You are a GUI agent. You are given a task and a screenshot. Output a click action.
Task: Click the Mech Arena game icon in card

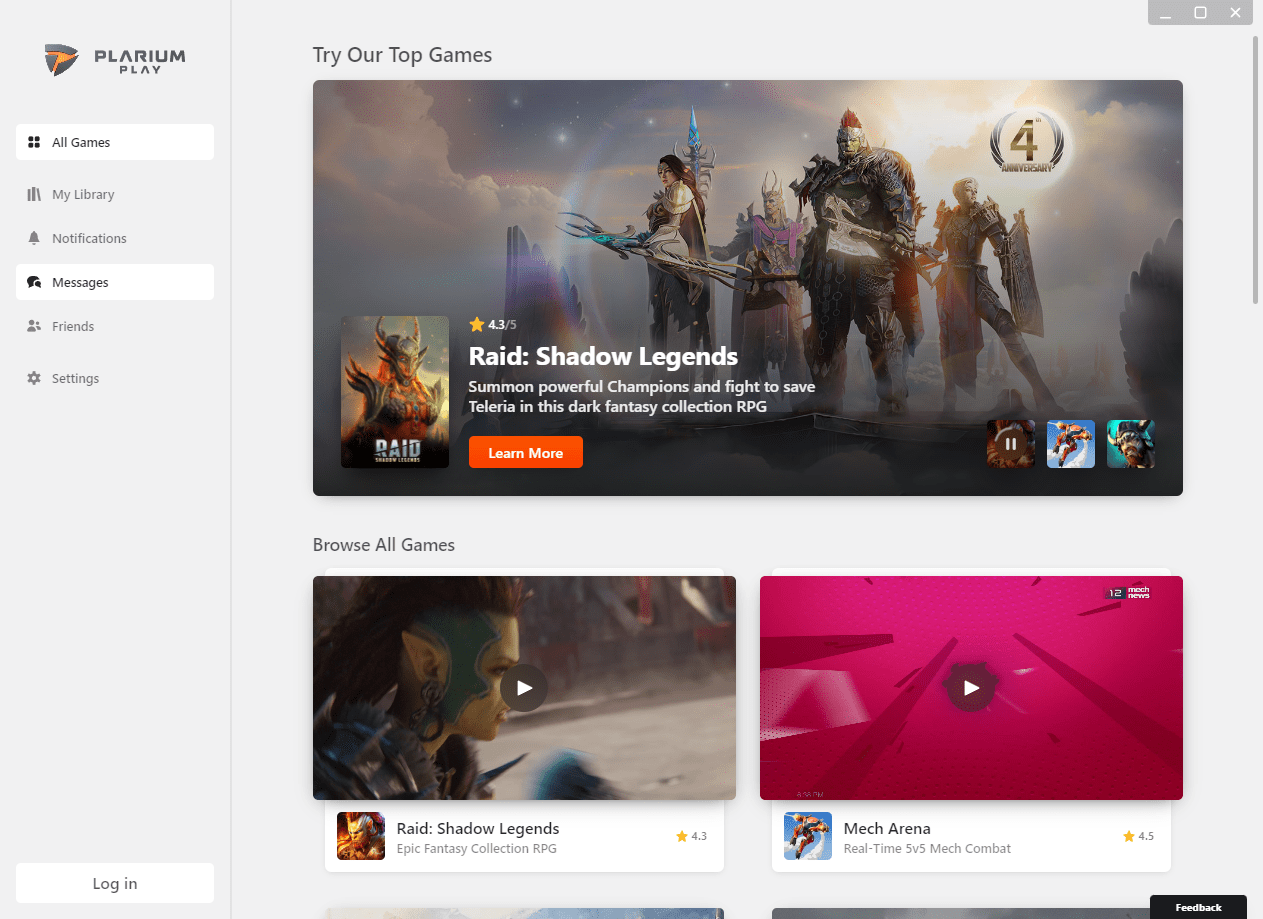coord(808,836)
